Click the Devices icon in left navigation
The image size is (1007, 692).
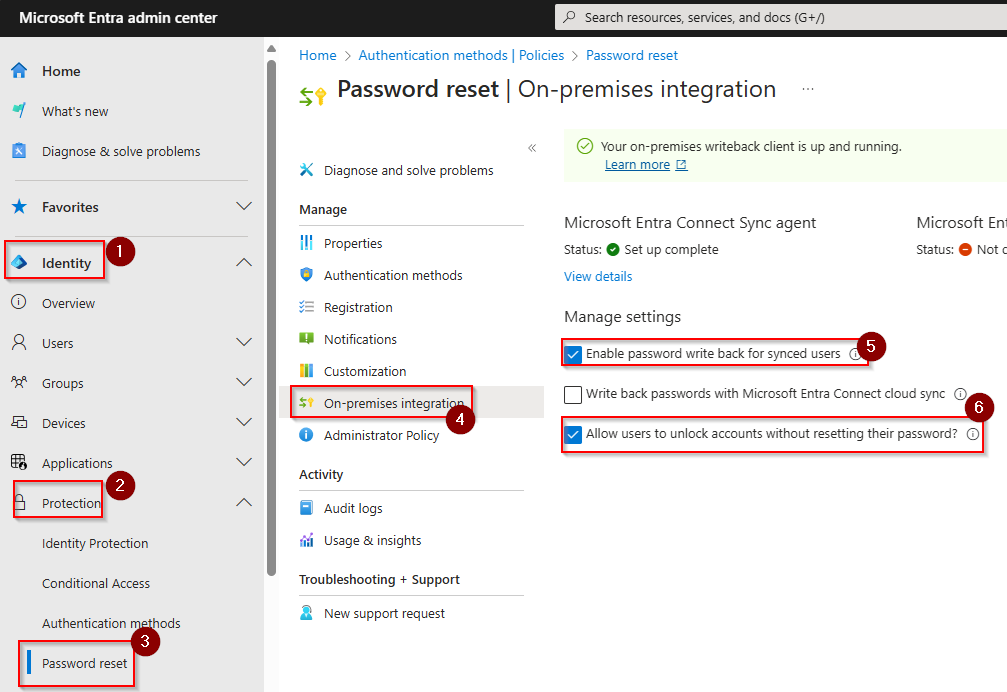pyautogui.click(x=19, y=423)
